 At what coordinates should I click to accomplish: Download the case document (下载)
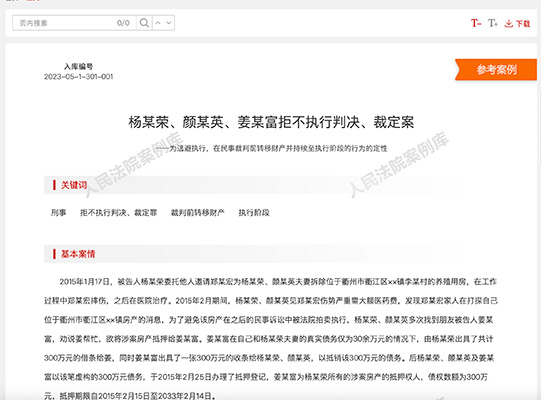coord(517,23)
